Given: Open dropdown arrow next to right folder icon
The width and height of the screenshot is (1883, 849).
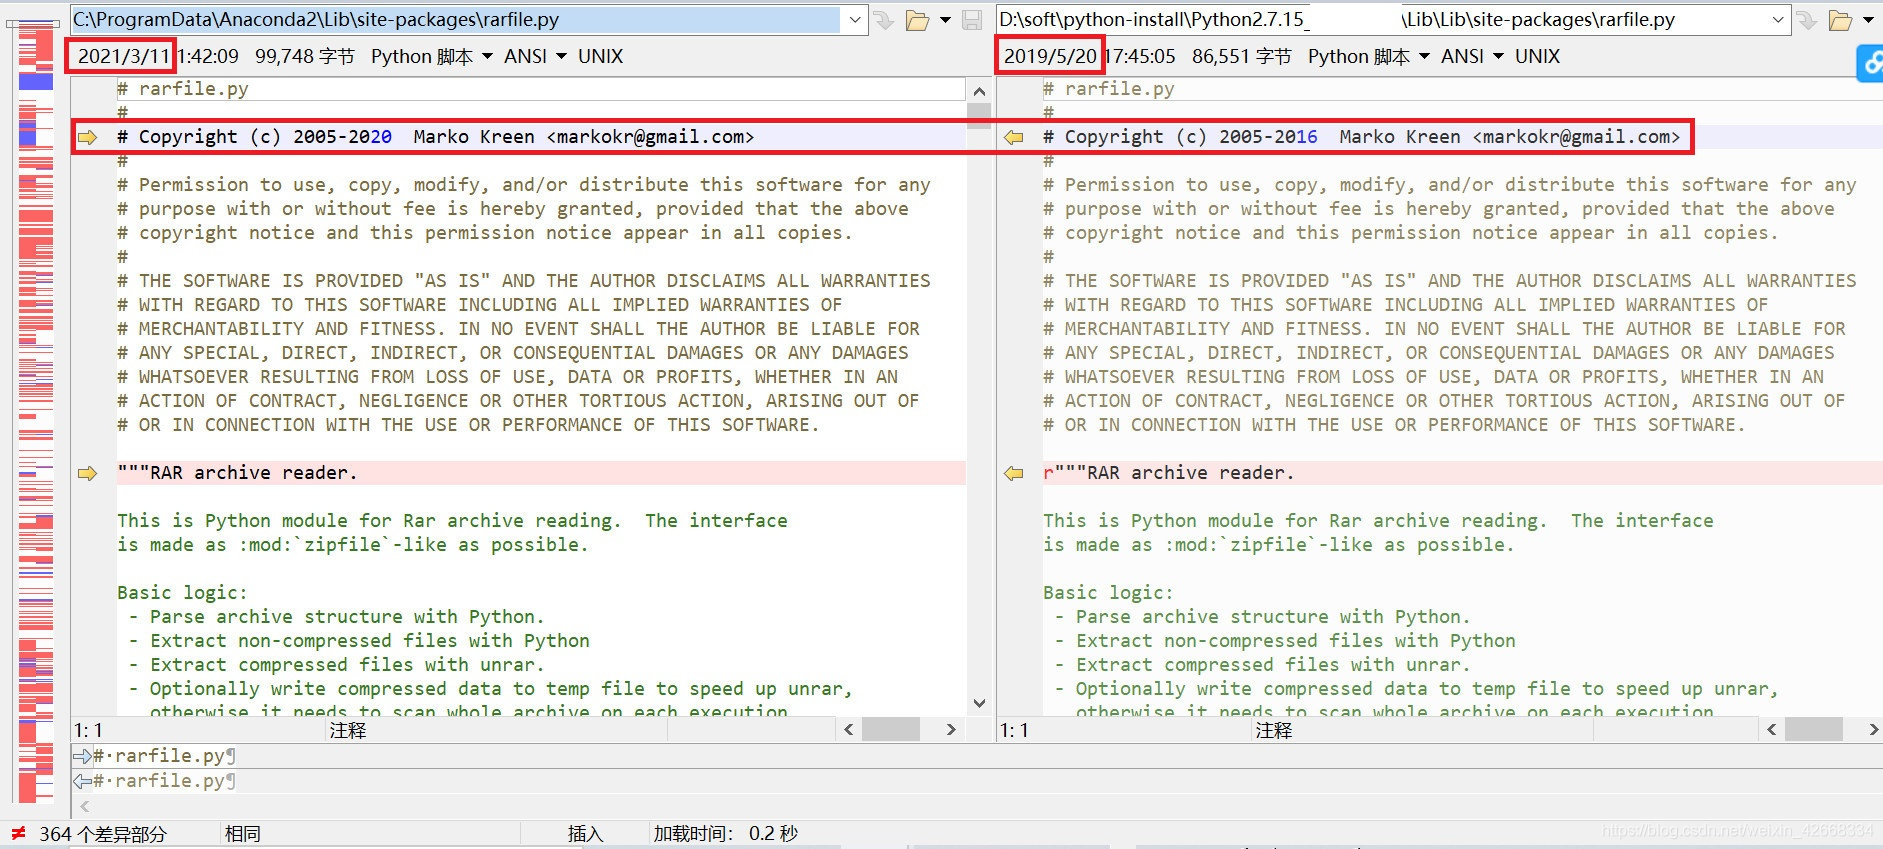Looking at the screenshot, I should (1868, 20).
